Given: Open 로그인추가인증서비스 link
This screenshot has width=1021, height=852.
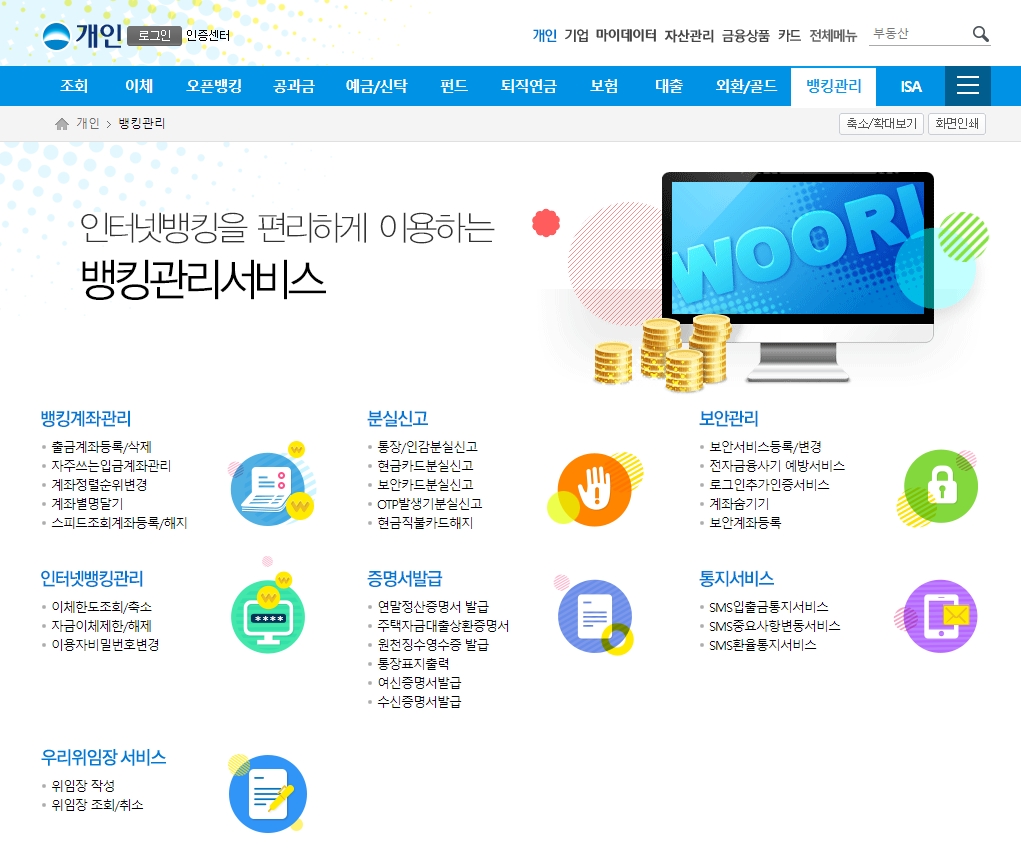Looking at the screenshot, I should click(769, 485).
